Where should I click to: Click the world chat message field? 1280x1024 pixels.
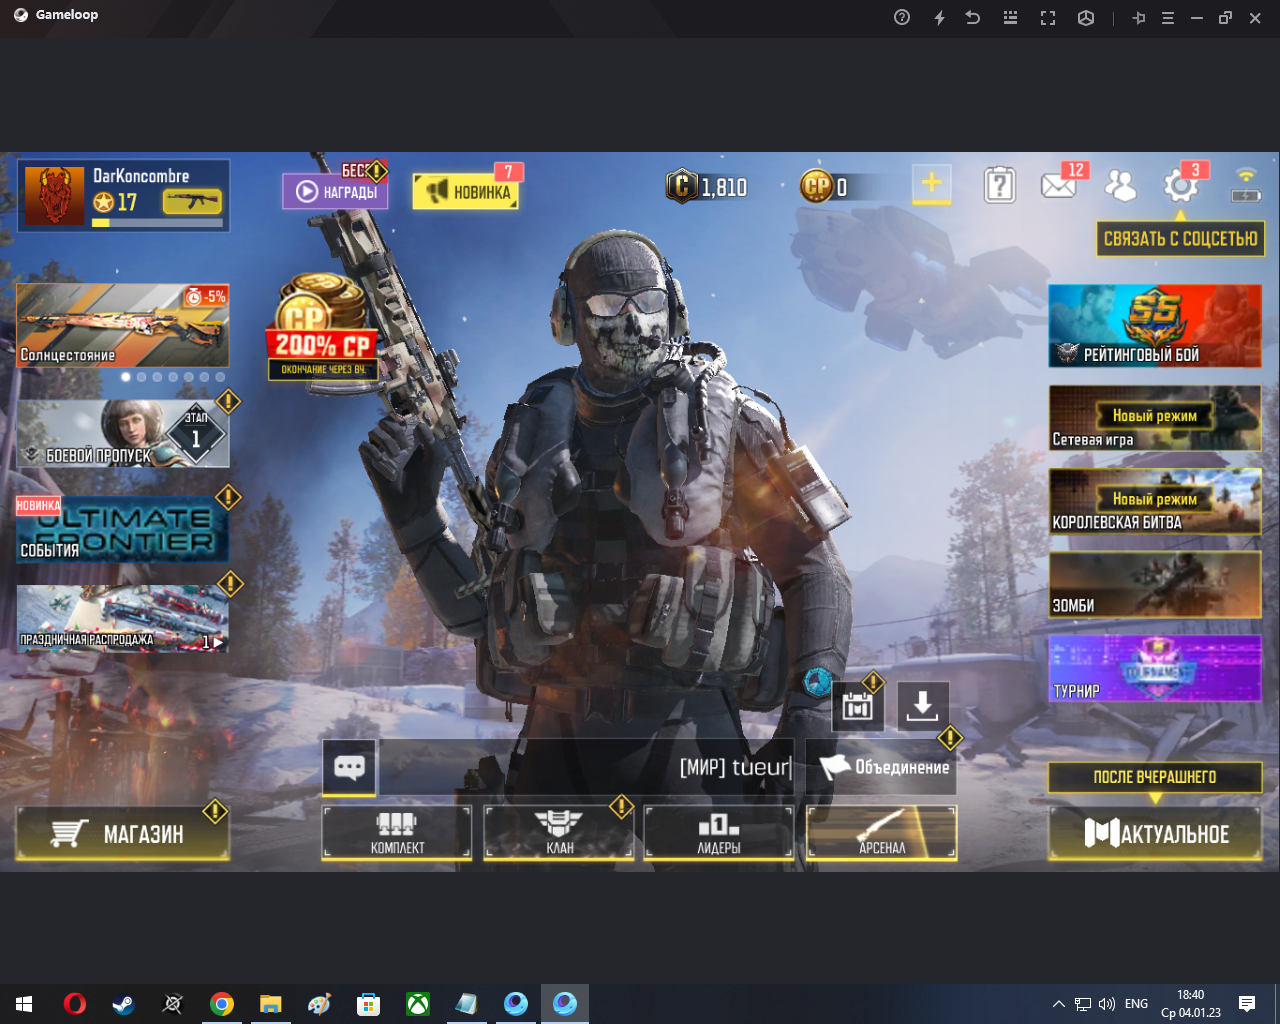(586, 767)
